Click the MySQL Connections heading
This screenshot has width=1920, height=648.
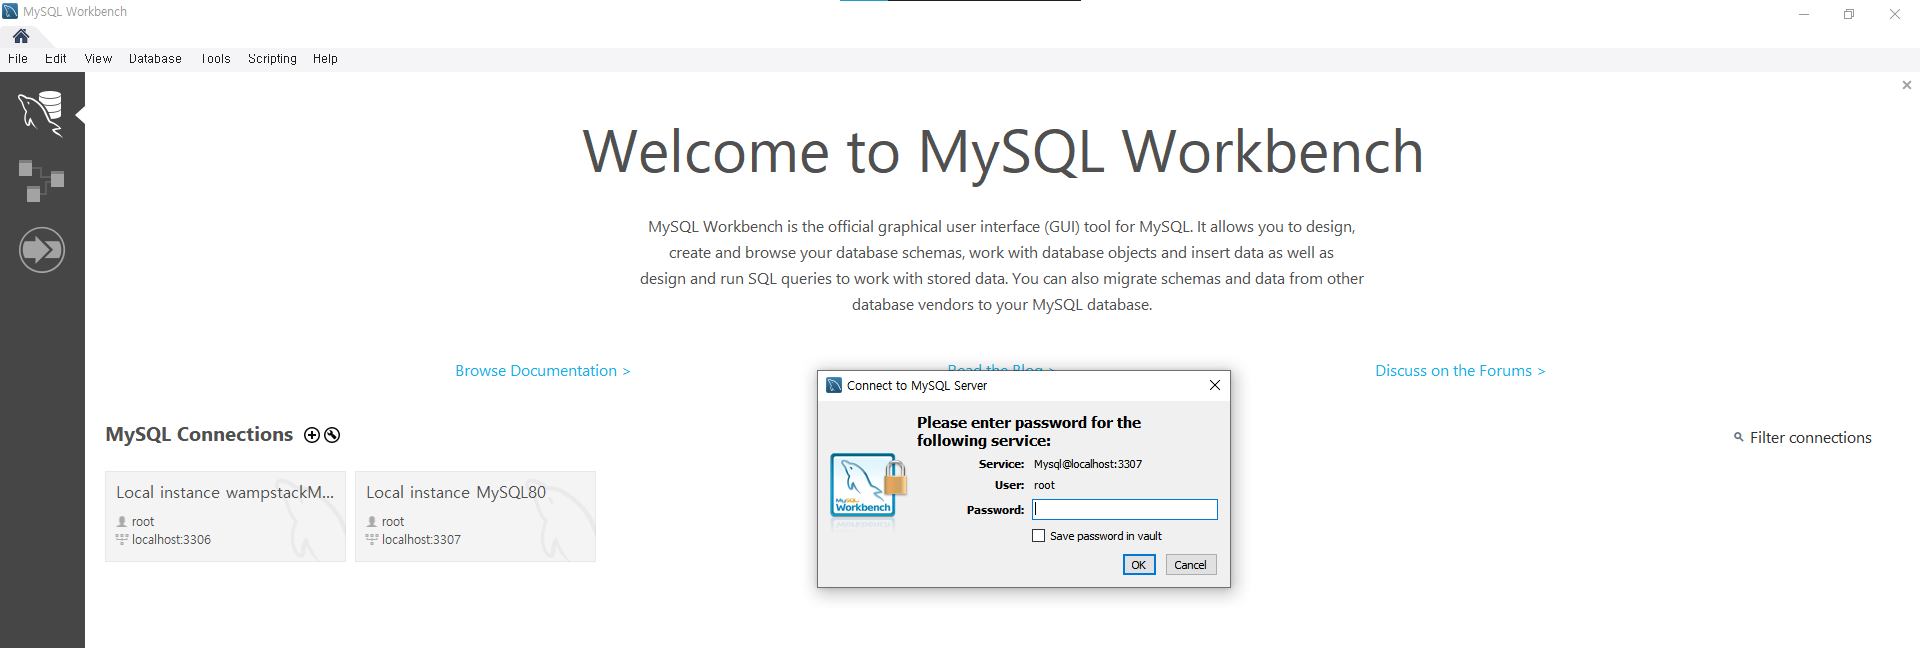199,435
